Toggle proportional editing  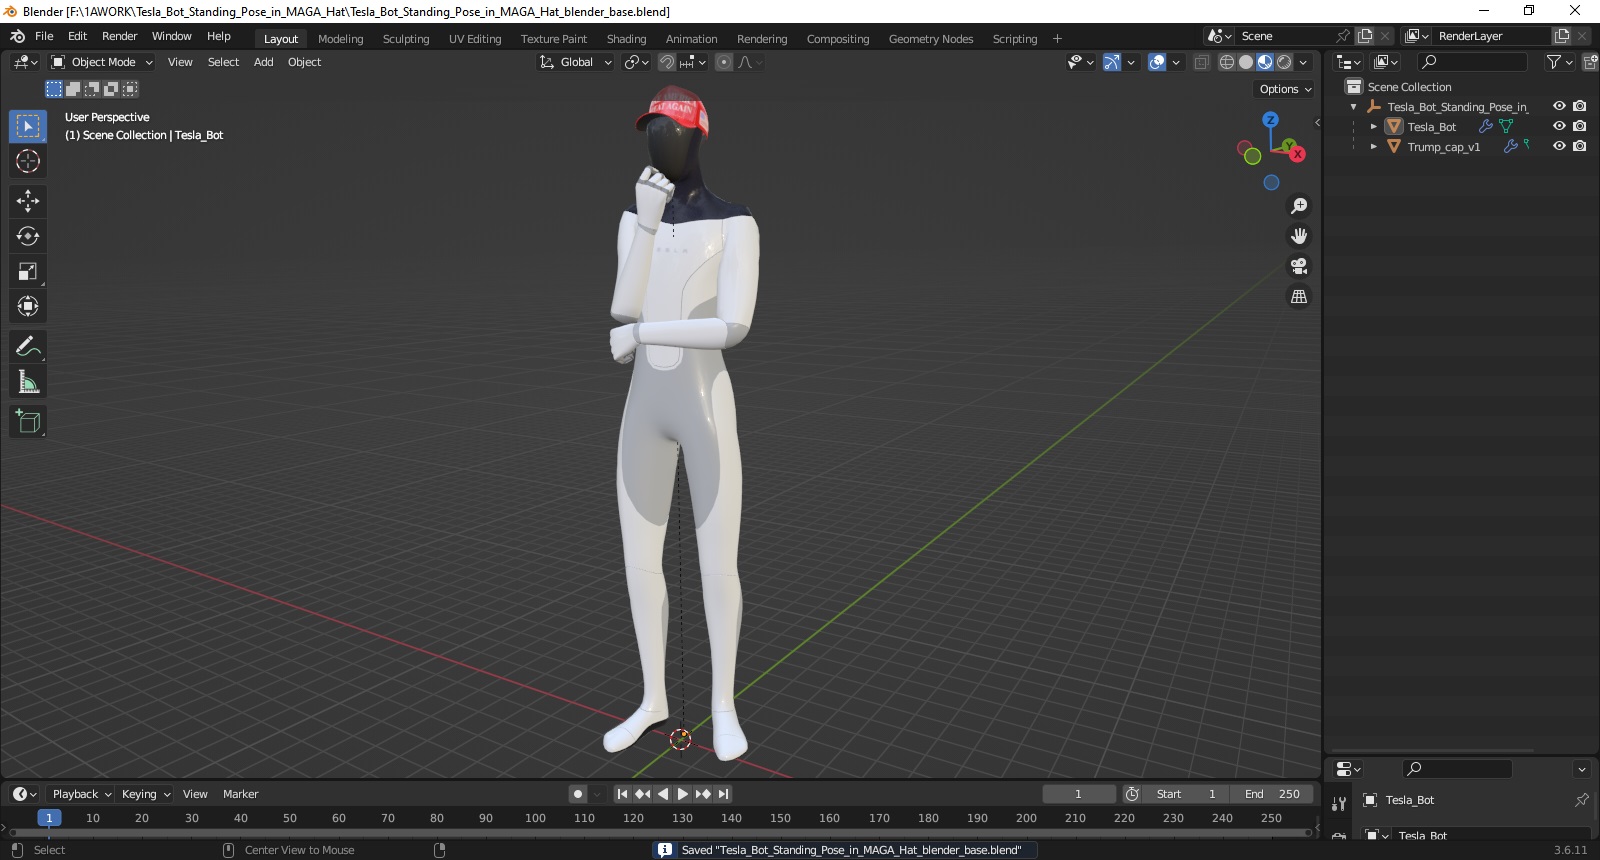(x=724, y=62)
